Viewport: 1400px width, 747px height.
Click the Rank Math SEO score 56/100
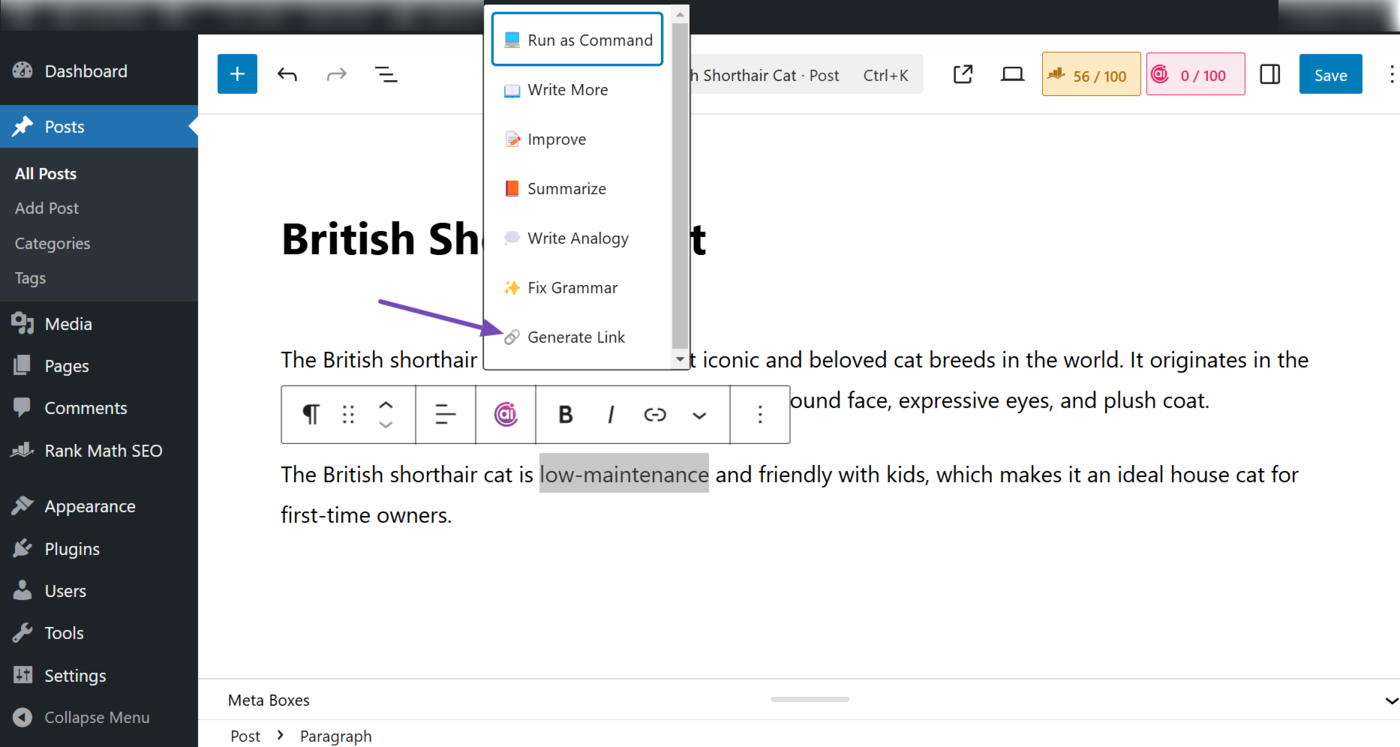(x=1091, y=75)
